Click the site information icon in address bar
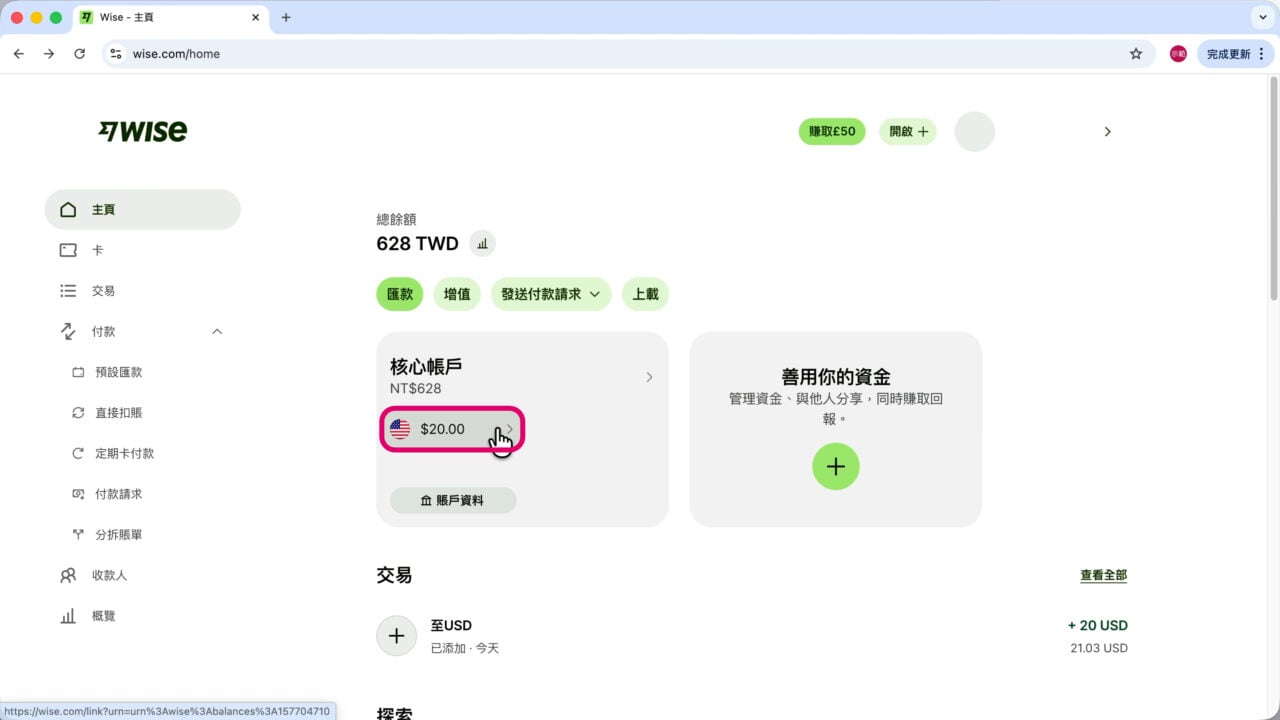 116,54
